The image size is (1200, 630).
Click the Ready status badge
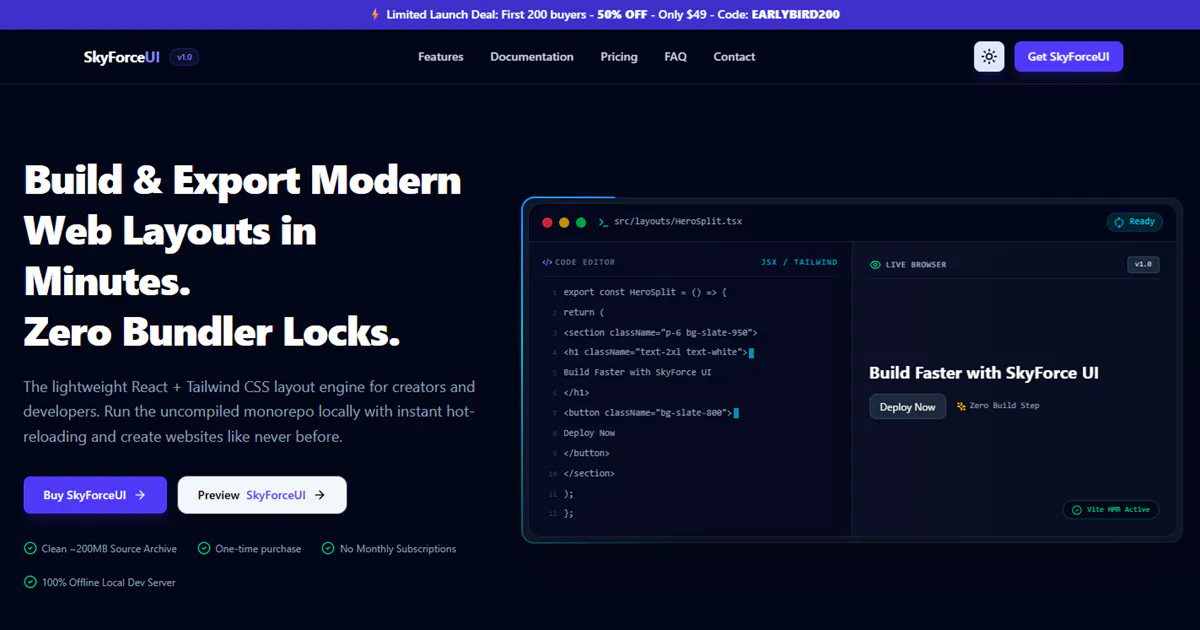pyautogui.click(x=1134, y=222)
